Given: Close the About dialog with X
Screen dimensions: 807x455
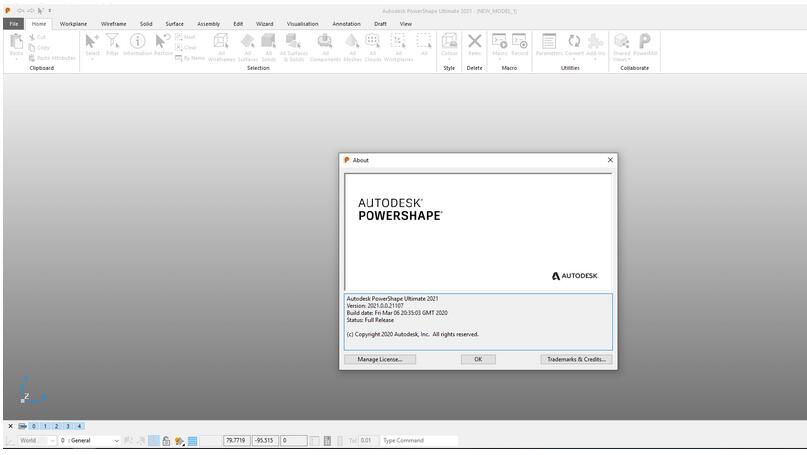Looking at the screenshot, I should click(610, 160).
